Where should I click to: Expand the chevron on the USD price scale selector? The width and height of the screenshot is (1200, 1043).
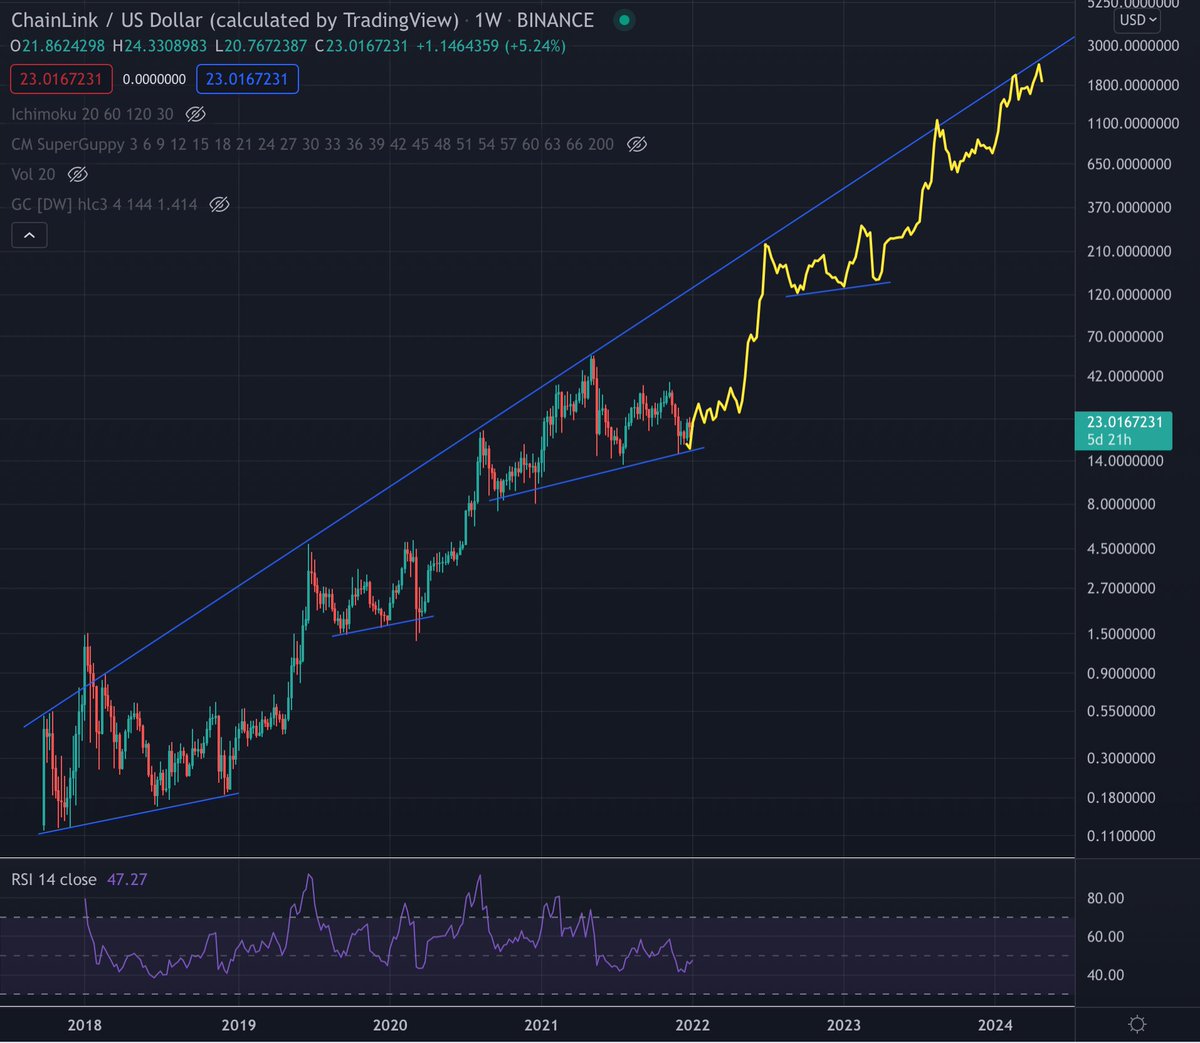tap(1152, 20)
